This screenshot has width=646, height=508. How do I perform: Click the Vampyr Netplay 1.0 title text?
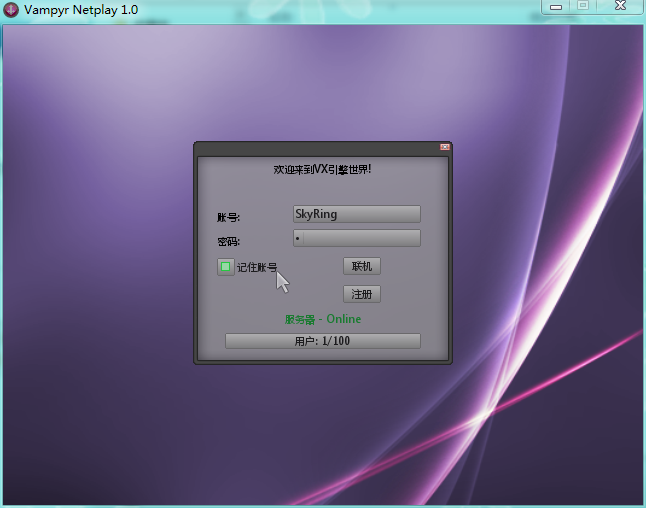click(81, 9)
